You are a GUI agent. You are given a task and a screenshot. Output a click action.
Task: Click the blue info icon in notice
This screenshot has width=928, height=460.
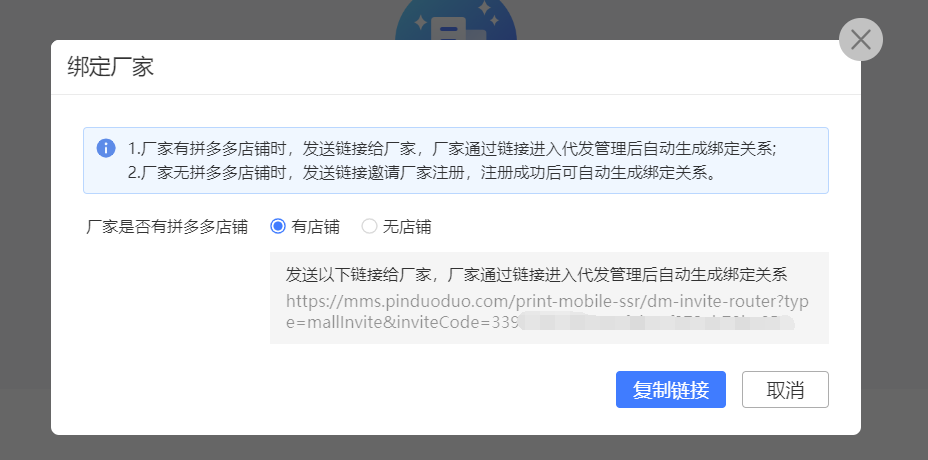[106, 148]
